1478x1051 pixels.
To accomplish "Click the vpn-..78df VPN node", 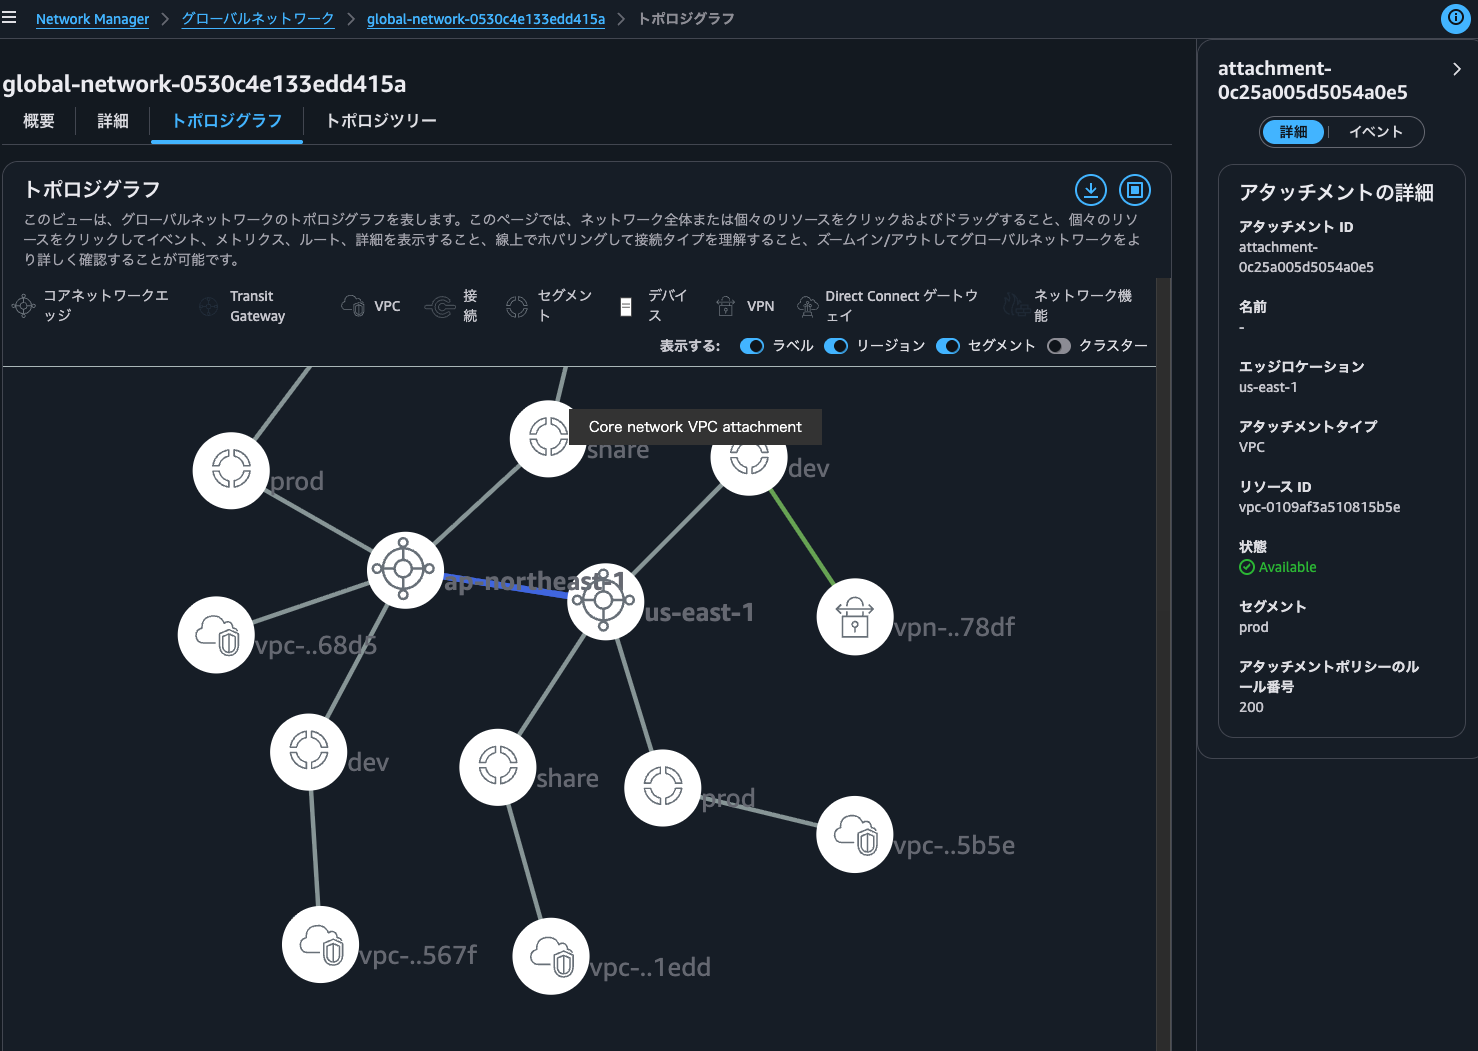I will click(854, 617).
